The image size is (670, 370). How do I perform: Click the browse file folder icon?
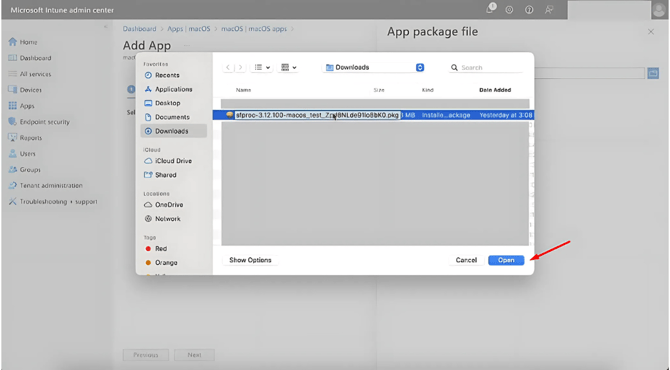(653, 73)
